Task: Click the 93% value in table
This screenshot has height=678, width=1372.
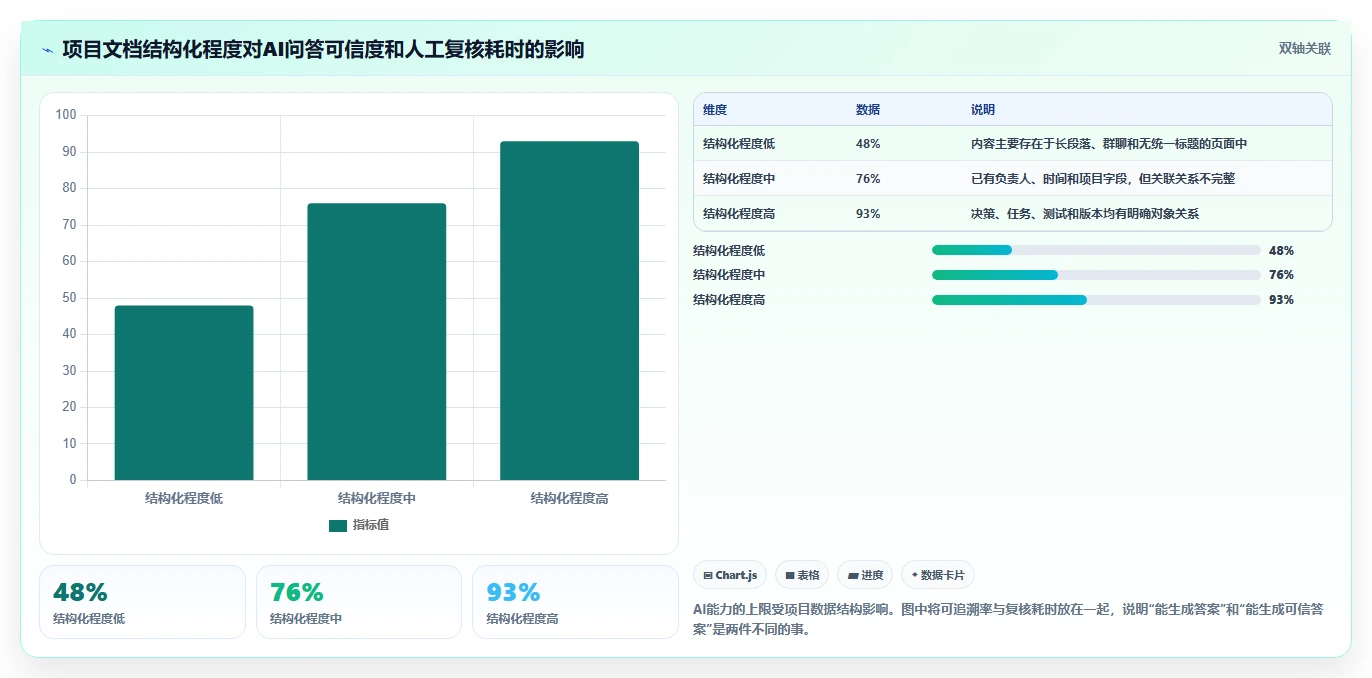Action: tap(868, 214)
